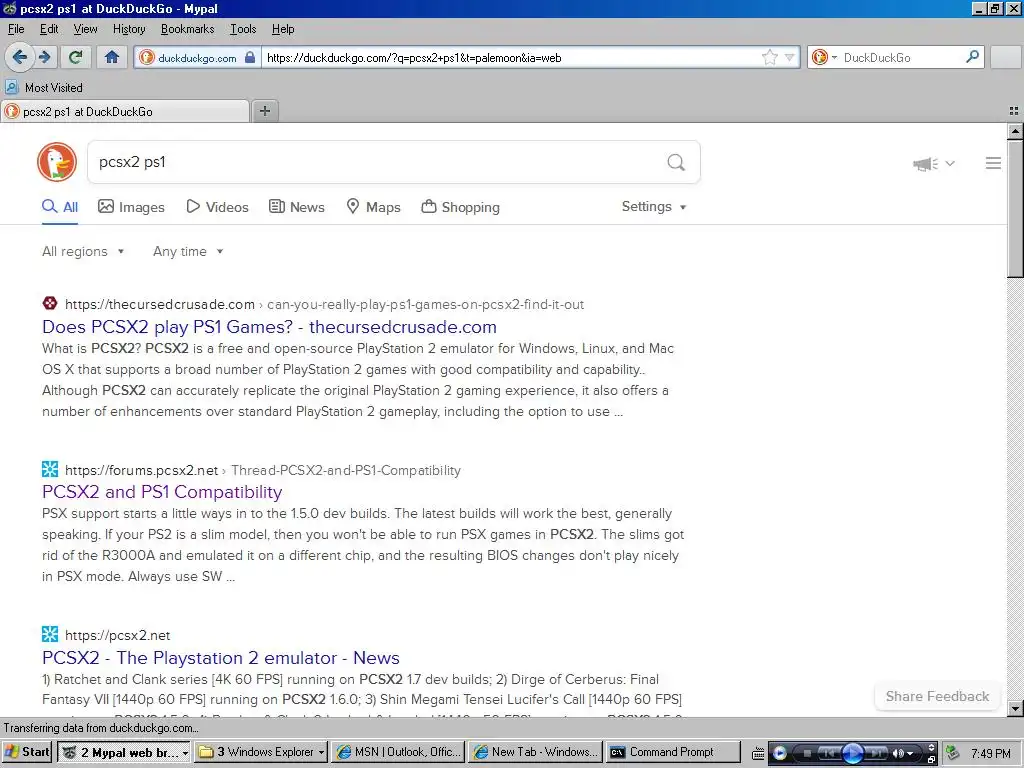Open the browser Home page

pos(112,57)
